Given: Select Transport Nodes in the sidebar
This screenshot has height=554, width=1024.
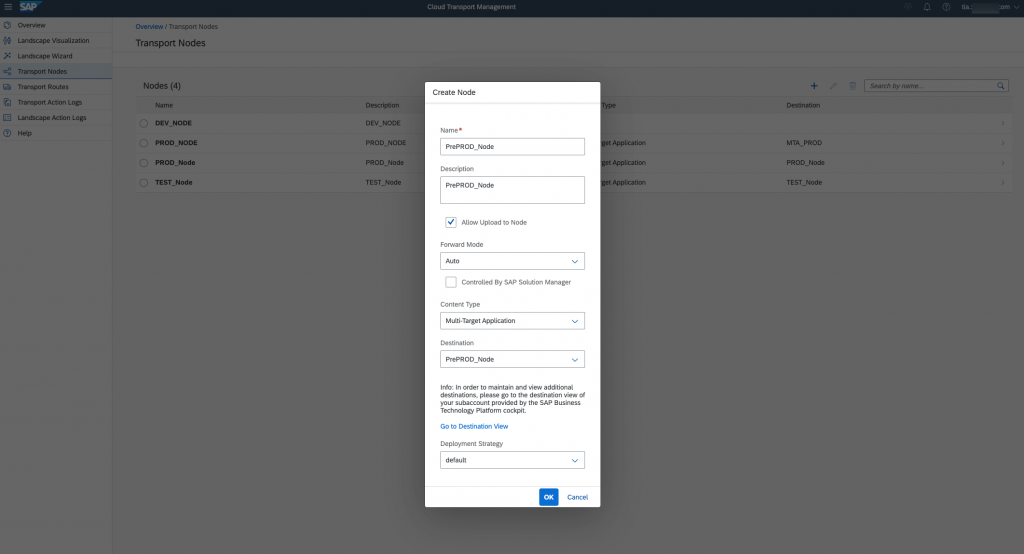Looking at the screenshot, I should (42, 71).
